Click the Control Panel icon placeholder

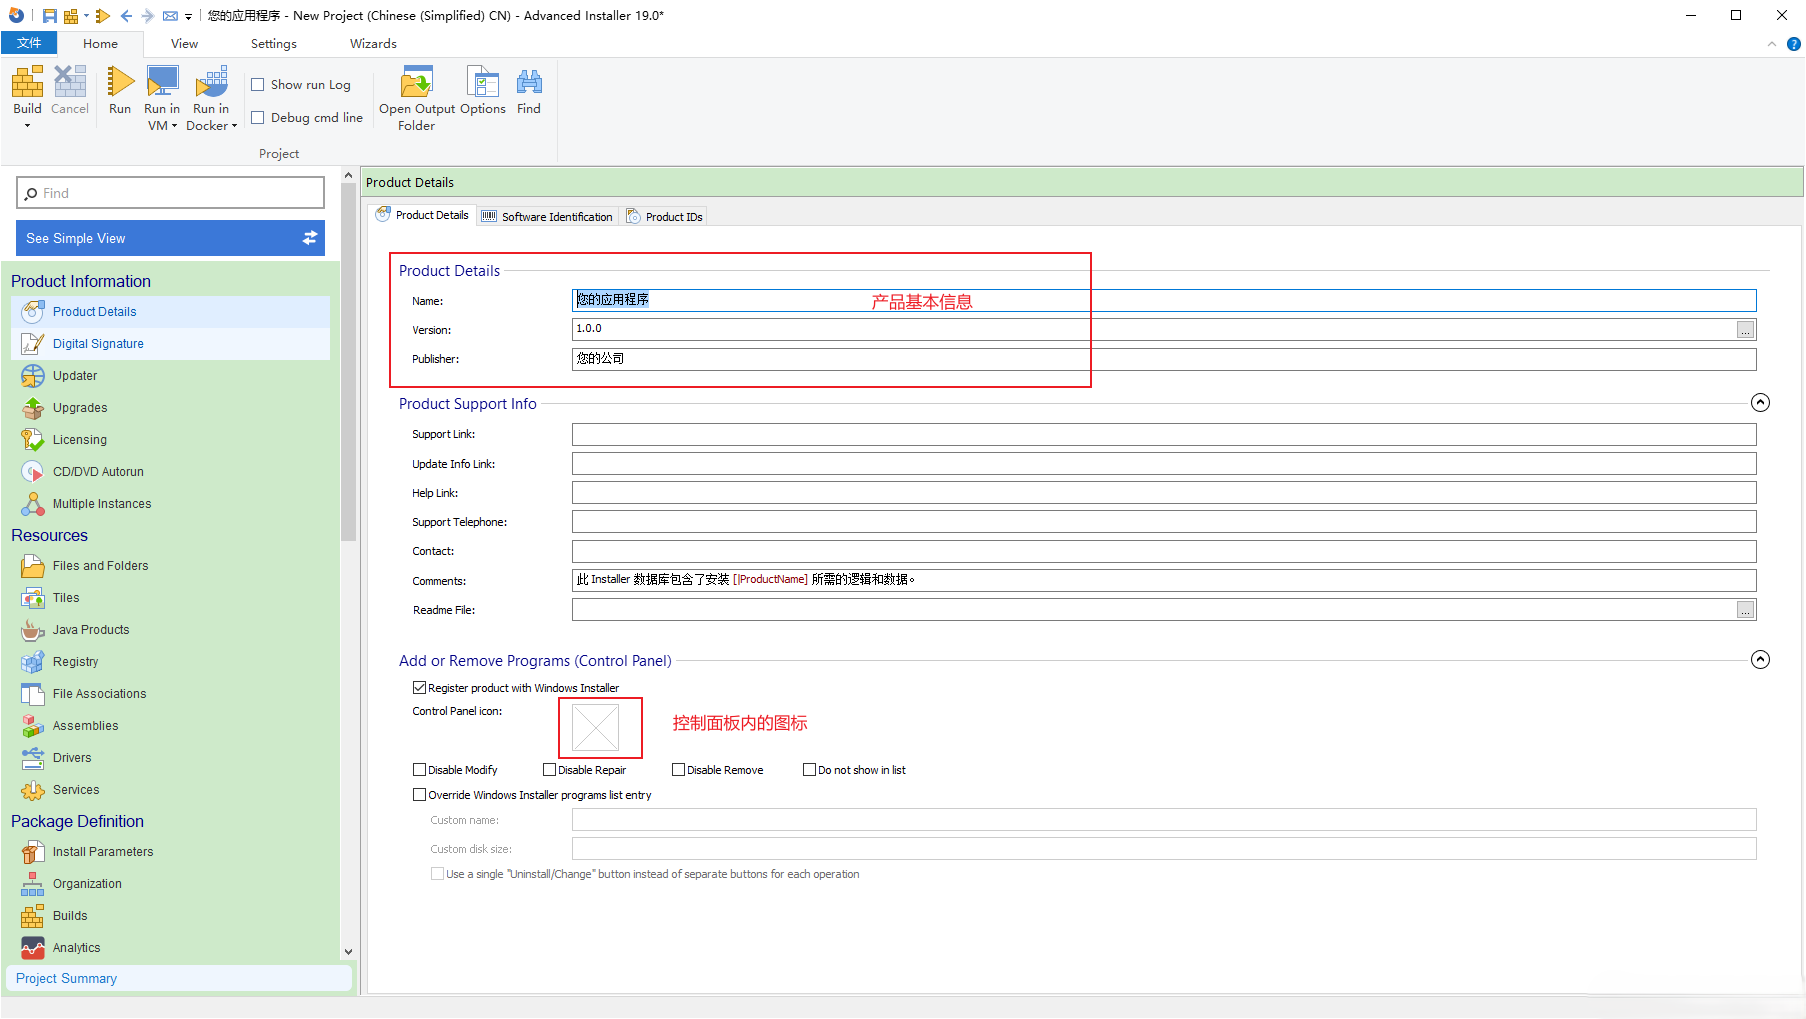tap(596, 727)
